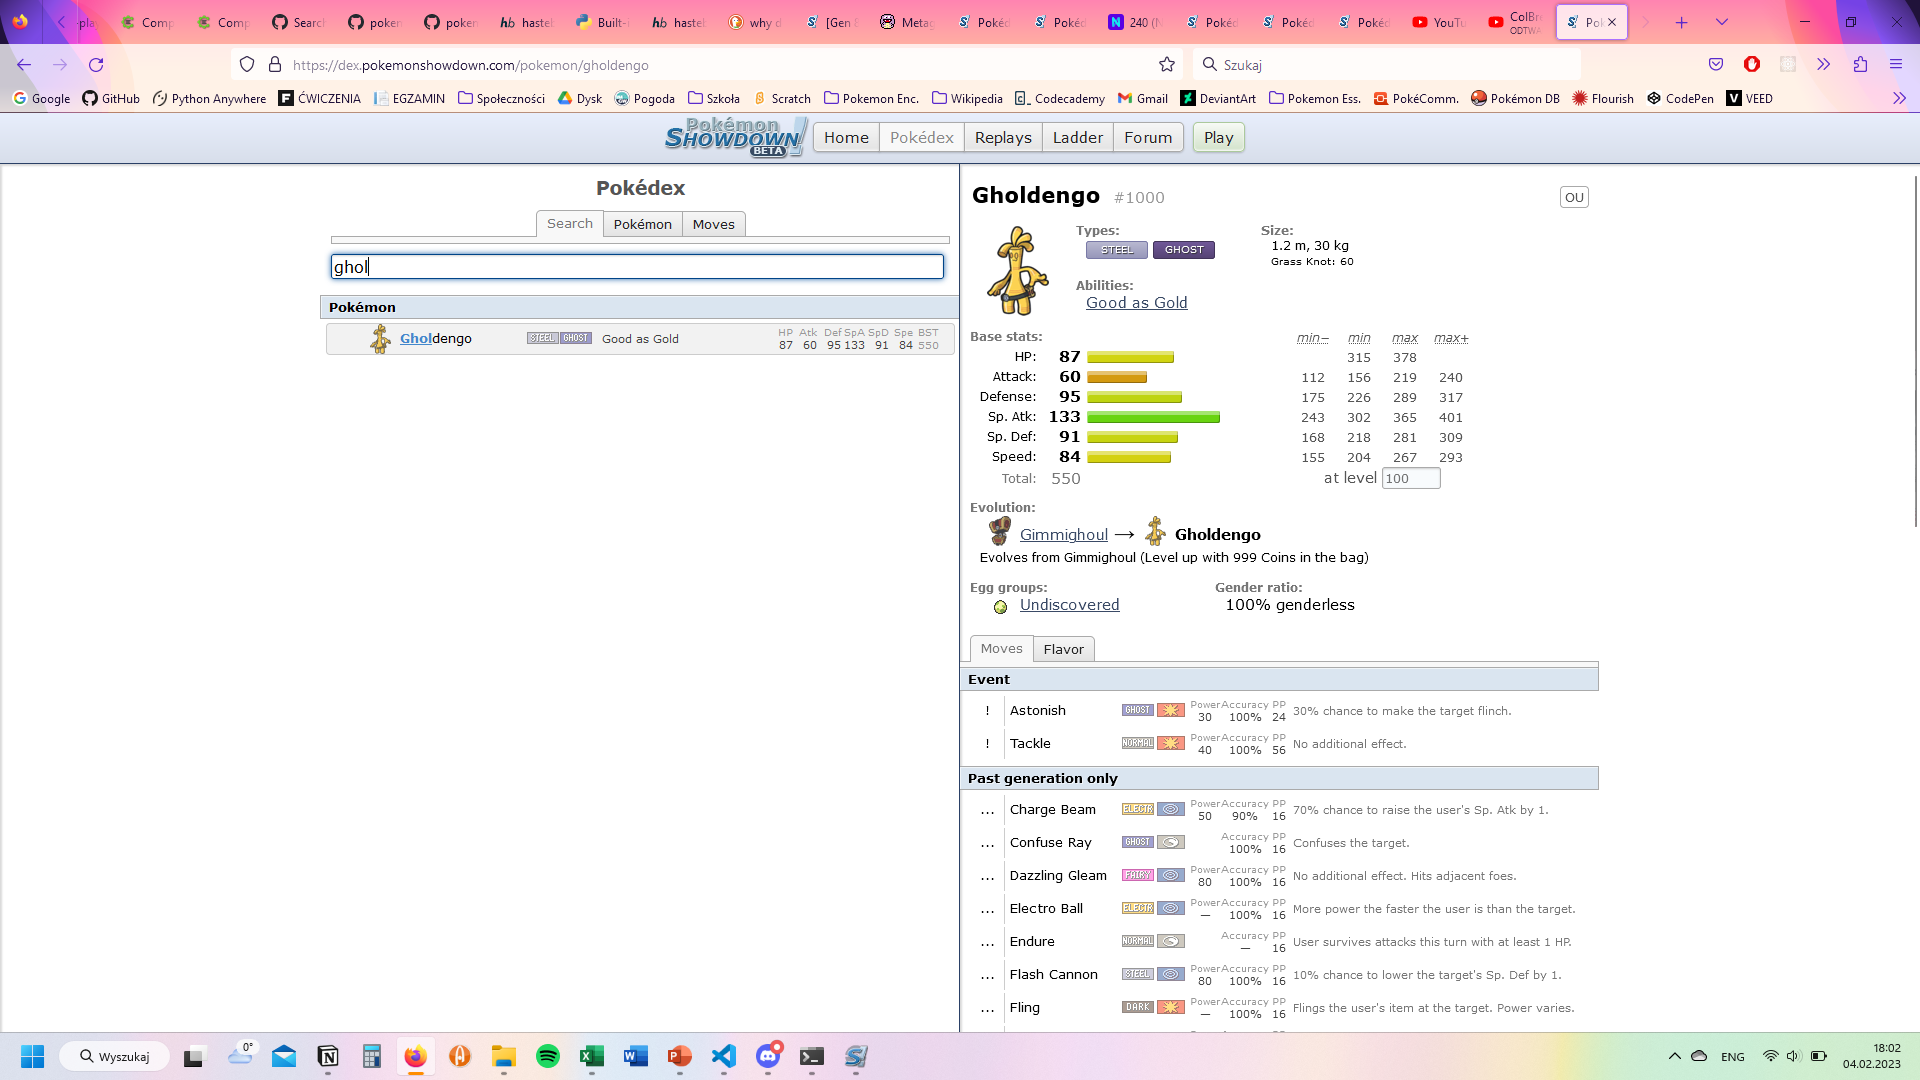
Task: Click the OU tier badge
Action: pos(1574,197)
